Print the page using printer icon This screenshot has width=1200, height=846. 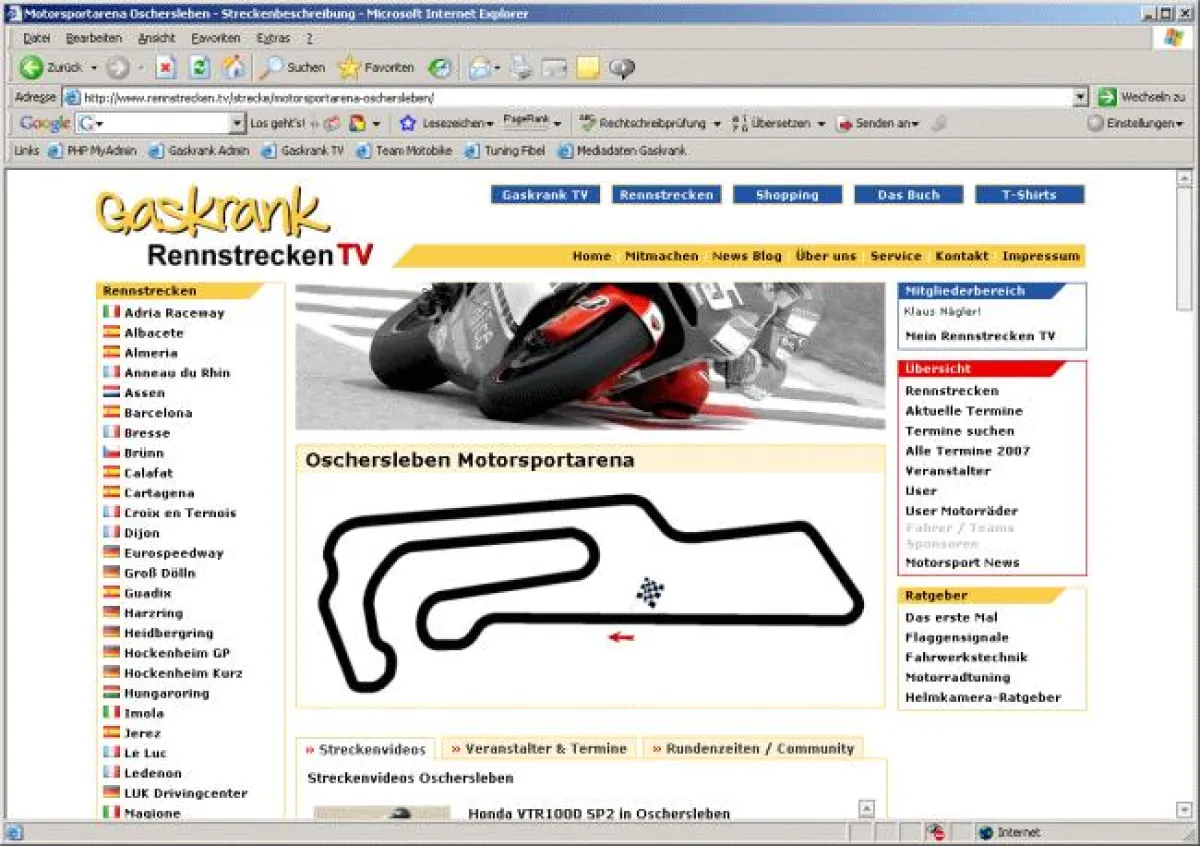click(521, 68)
